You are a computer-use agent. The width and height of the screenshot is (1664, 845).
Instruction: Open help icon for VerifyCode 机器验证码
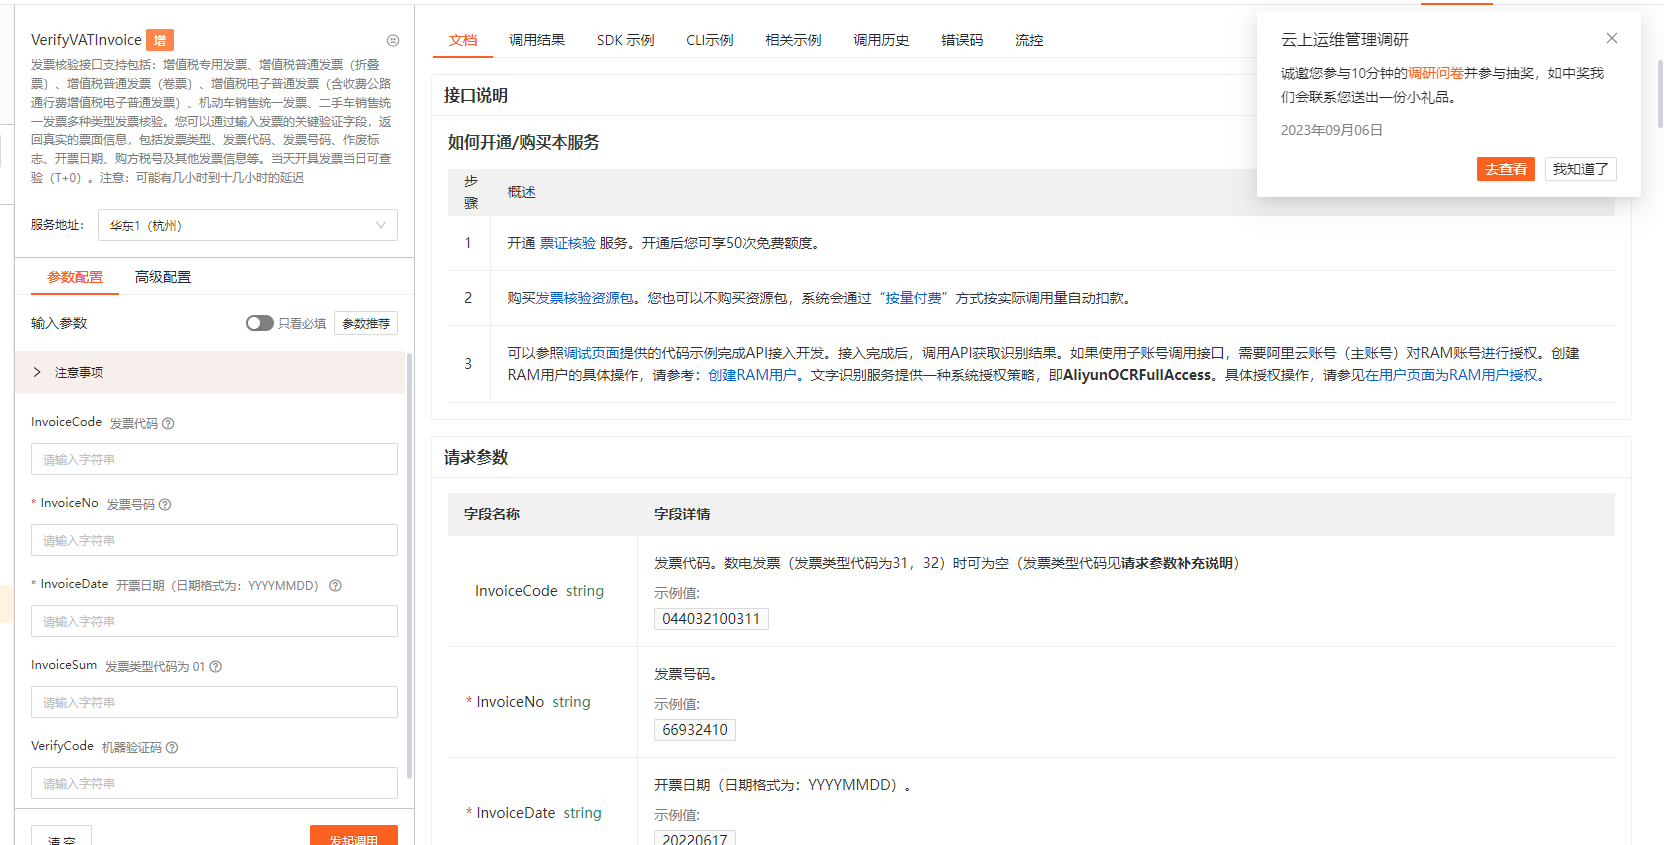(x=172, y=747)
